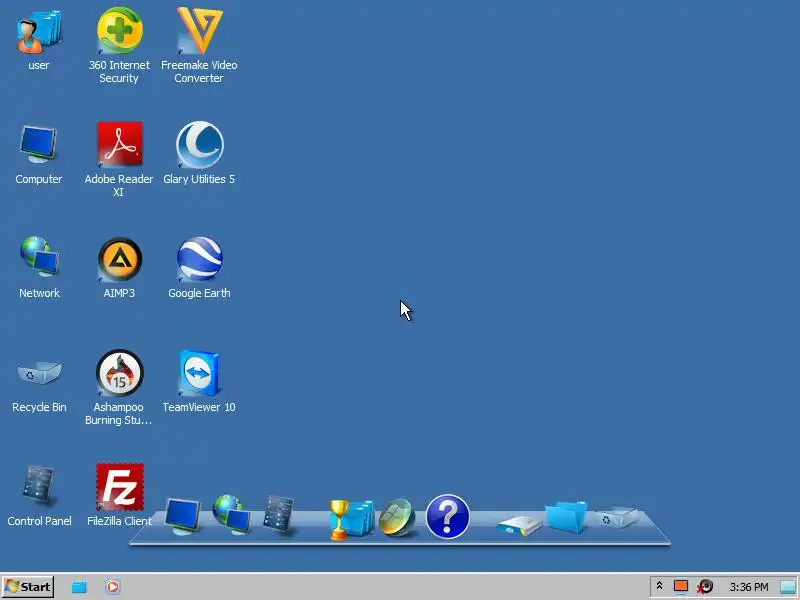
Task: Show hidden tray icons arrow
Action: [x=659, y=586]
